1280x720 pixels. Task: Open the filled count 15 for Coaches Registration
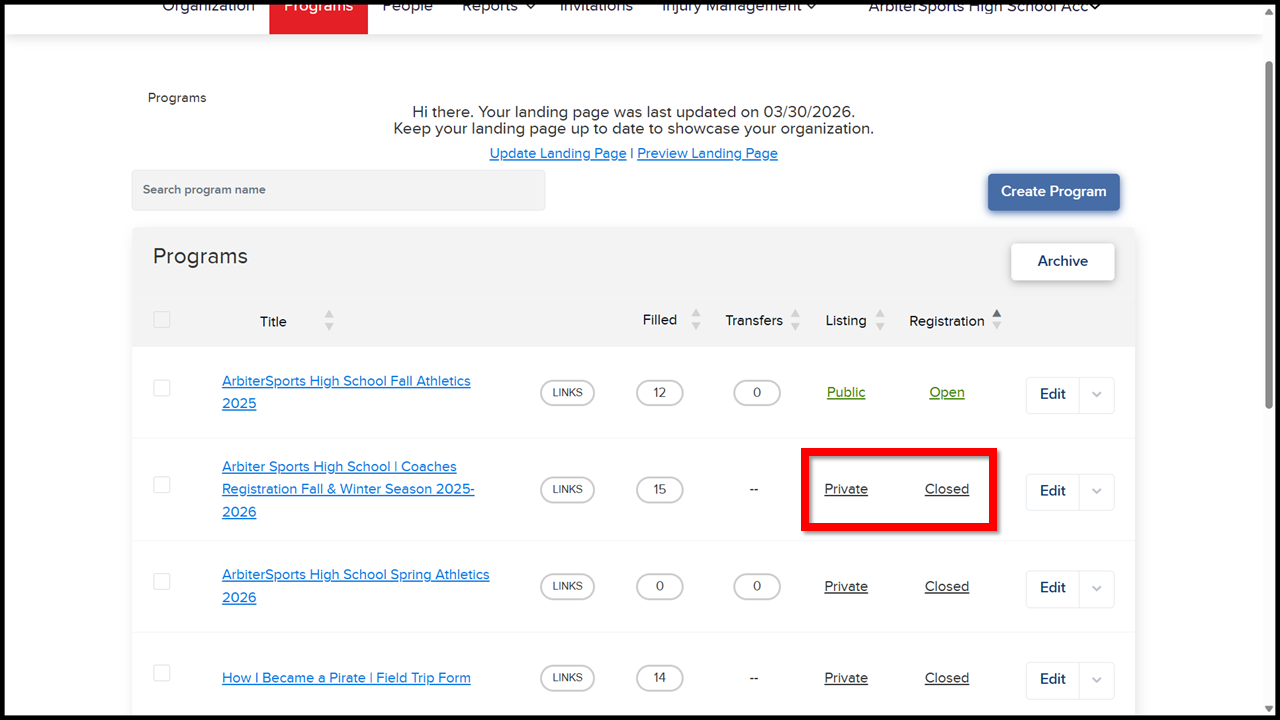coord(660,490)
